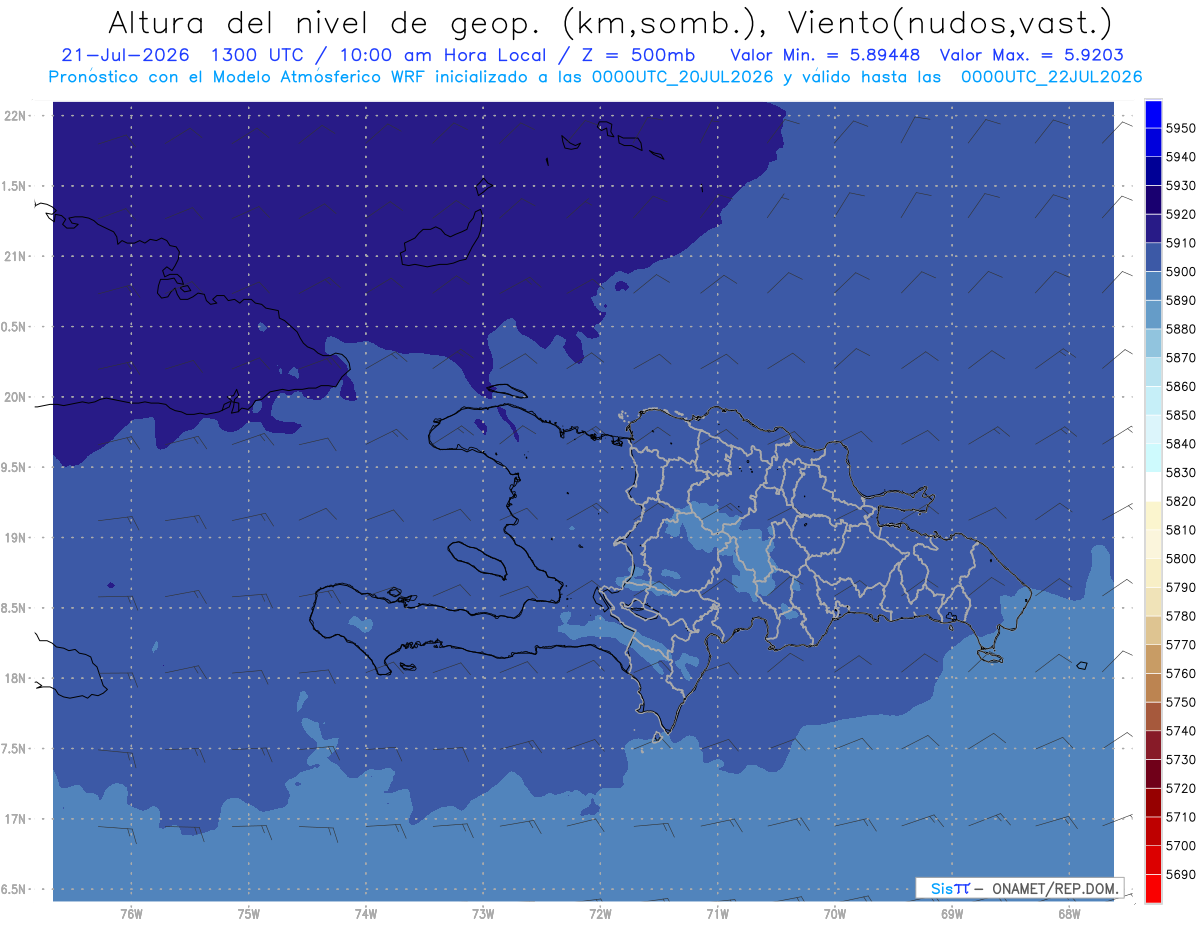This screenshot has width=1200, height=927.
Task: Click the '22N' latitude axis label
Action: (15, 115)
